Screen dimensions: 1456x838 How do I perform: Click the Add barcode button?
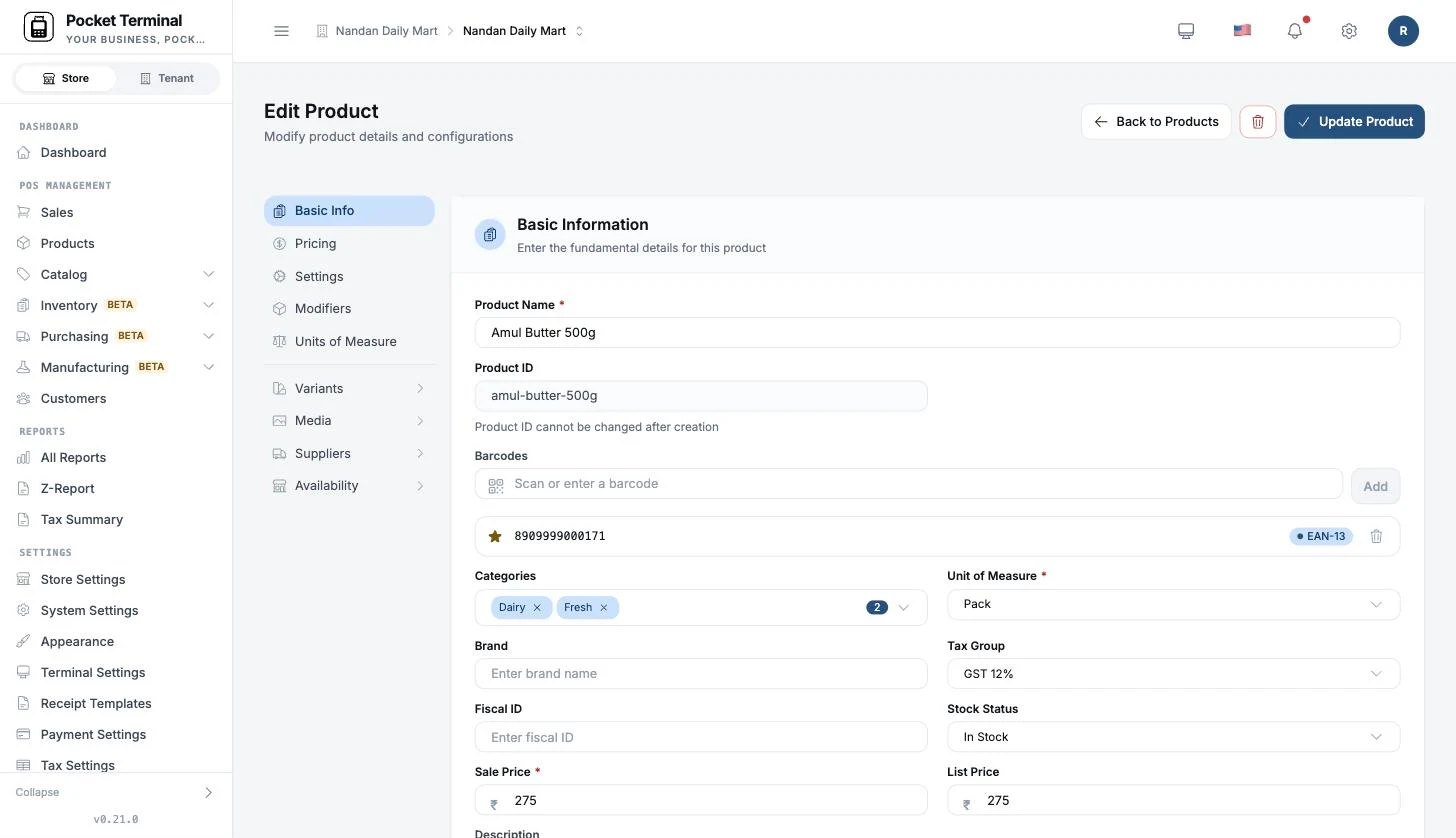click(x=1375, y=486)
